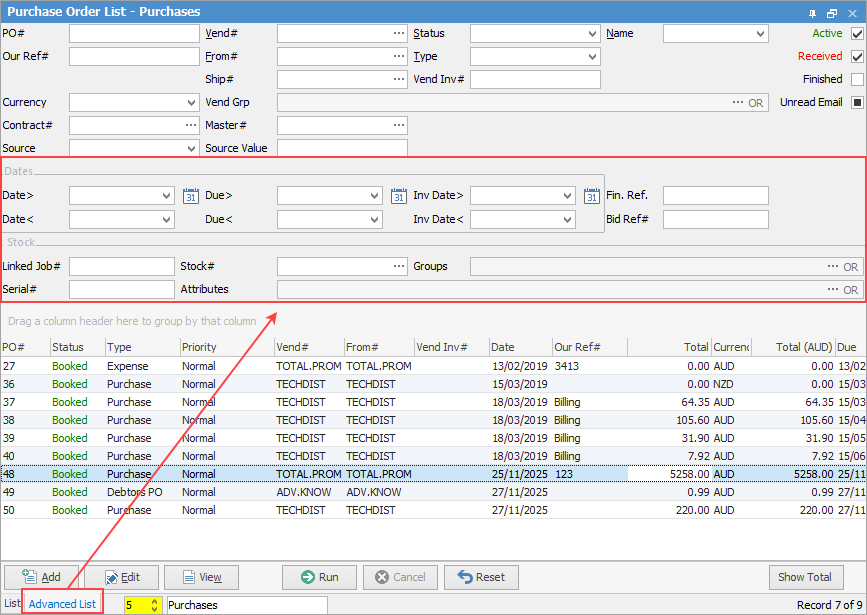Open Vend Grp selection ellipsis
This screenshot has height=615, width=867.
[x=738, y=102]
